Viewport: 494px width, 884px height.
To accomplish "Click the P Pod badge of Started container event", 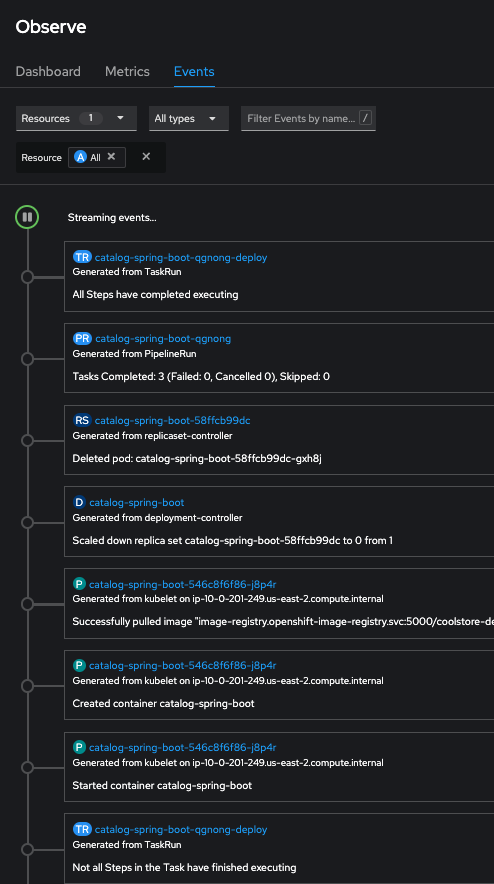I will tap(79, 747).
